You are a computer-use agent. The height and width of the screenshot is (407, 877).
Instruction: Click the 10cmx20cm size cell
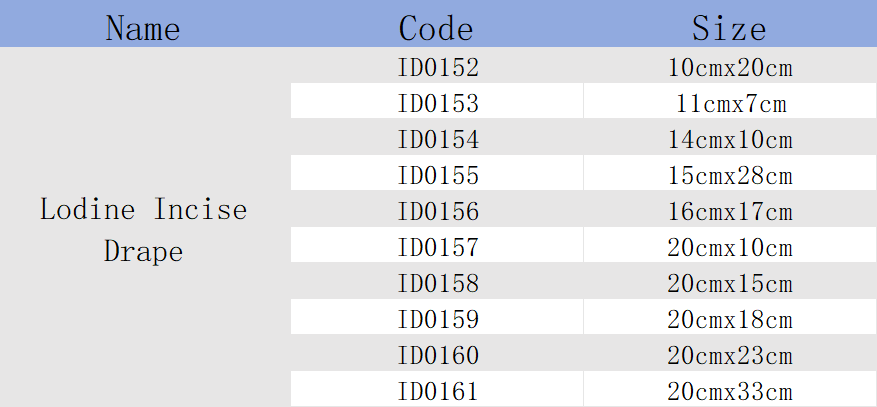click(x=730, y=65)
